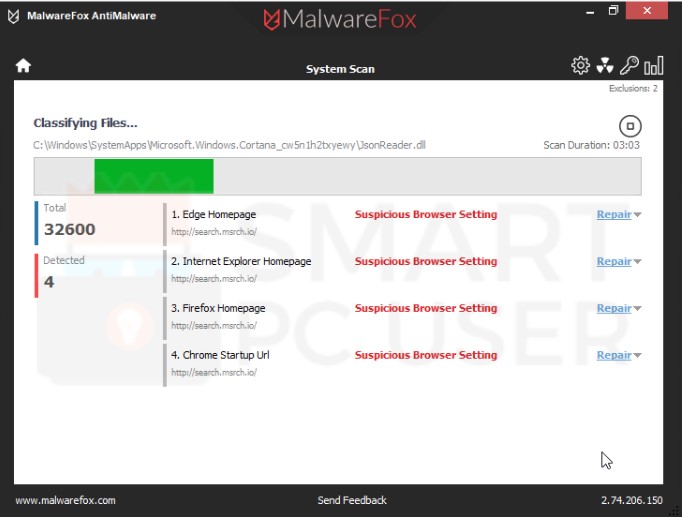Click Repair for Internet Explorer Homepage

614,261
